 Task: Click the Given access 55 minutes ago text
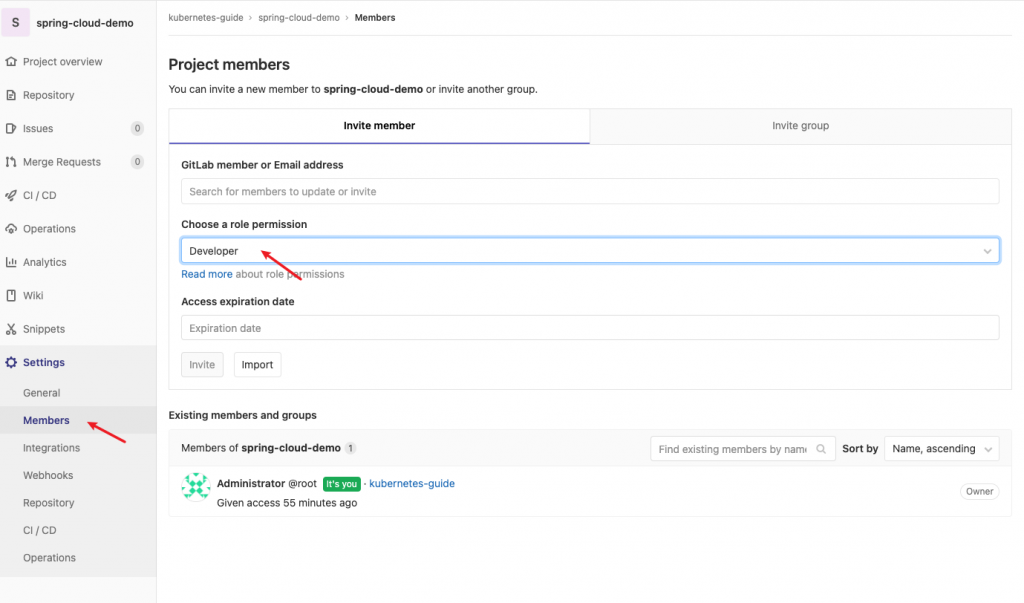287,502
